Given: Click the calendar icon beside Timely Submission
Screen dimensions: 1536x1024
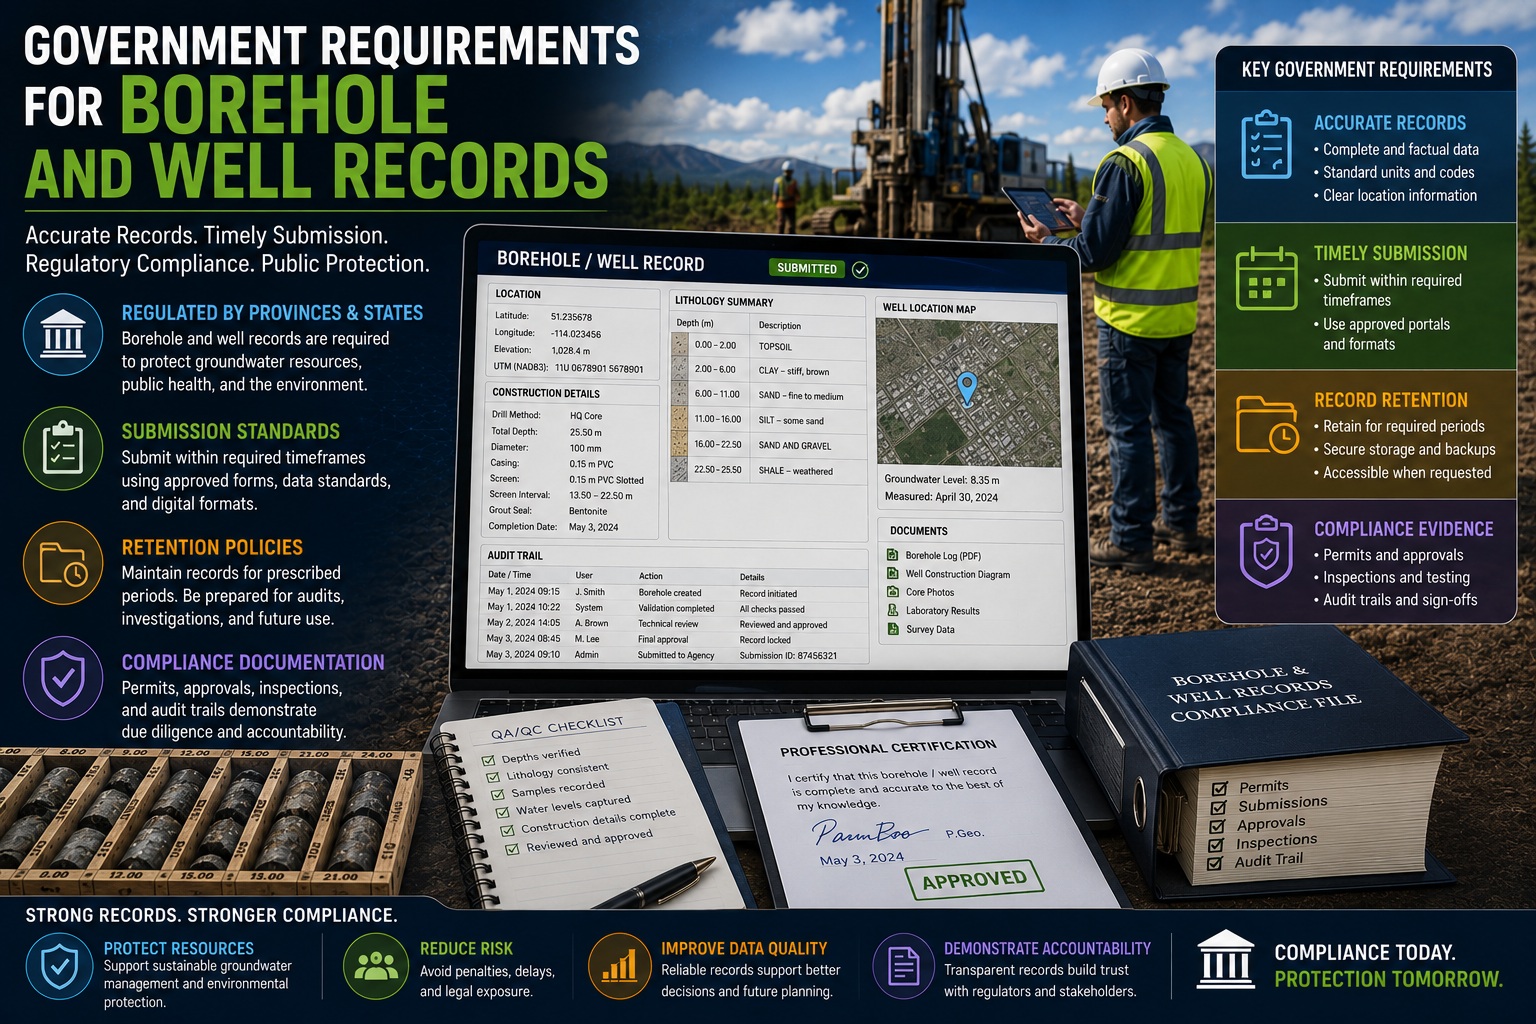Looking at the screenshot, I should click(x=1266, y=278).
